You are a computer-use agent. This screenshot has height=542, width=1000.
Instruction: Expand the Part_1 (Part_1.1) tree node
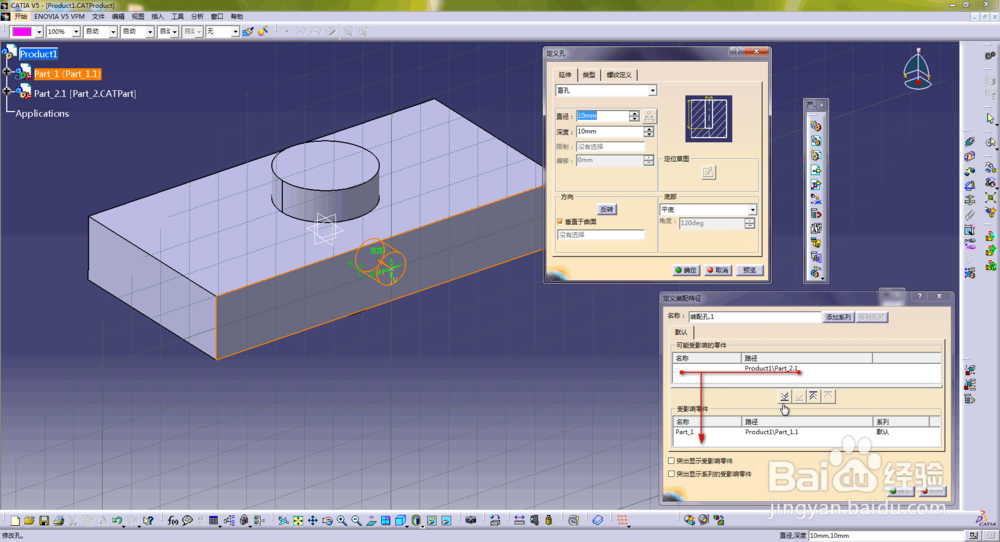(x=7, y=71)
